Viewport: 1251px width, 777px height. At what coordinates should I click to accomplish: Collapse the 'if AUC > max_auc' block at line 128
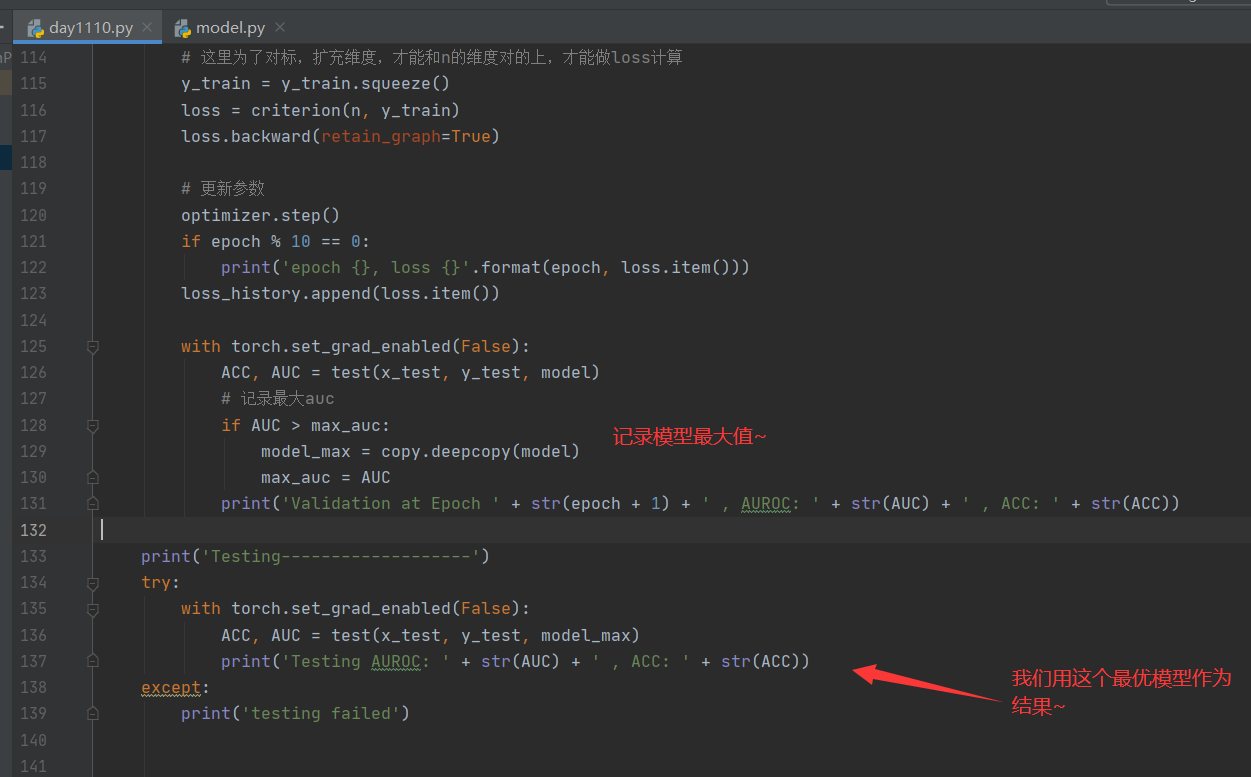(x=93, y=425)
